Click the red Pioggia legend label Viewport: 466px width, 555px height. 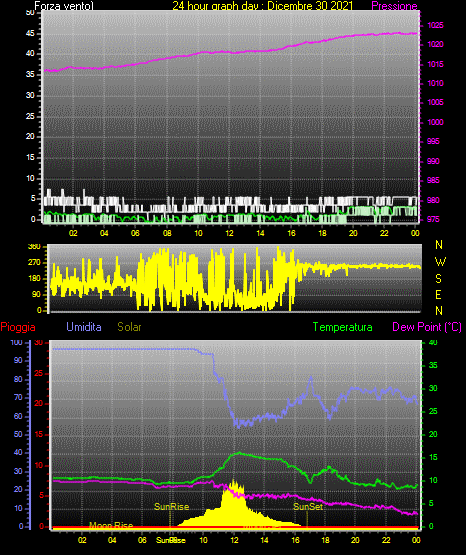click(x=18, y=327)
